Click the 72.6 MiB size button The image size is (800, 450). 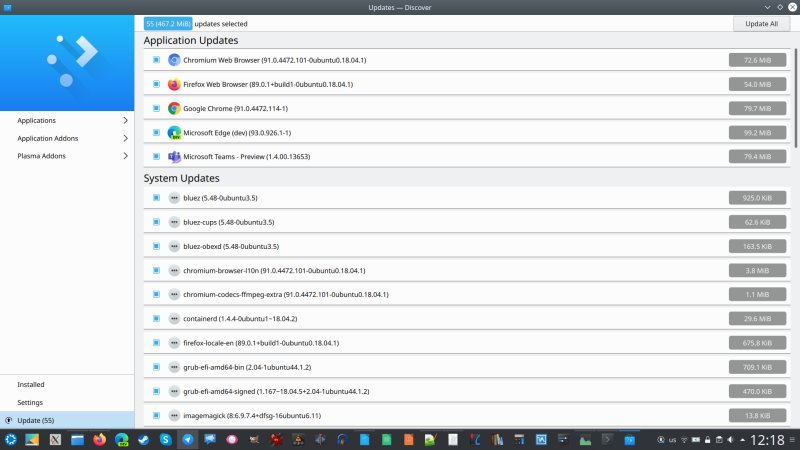757,60
